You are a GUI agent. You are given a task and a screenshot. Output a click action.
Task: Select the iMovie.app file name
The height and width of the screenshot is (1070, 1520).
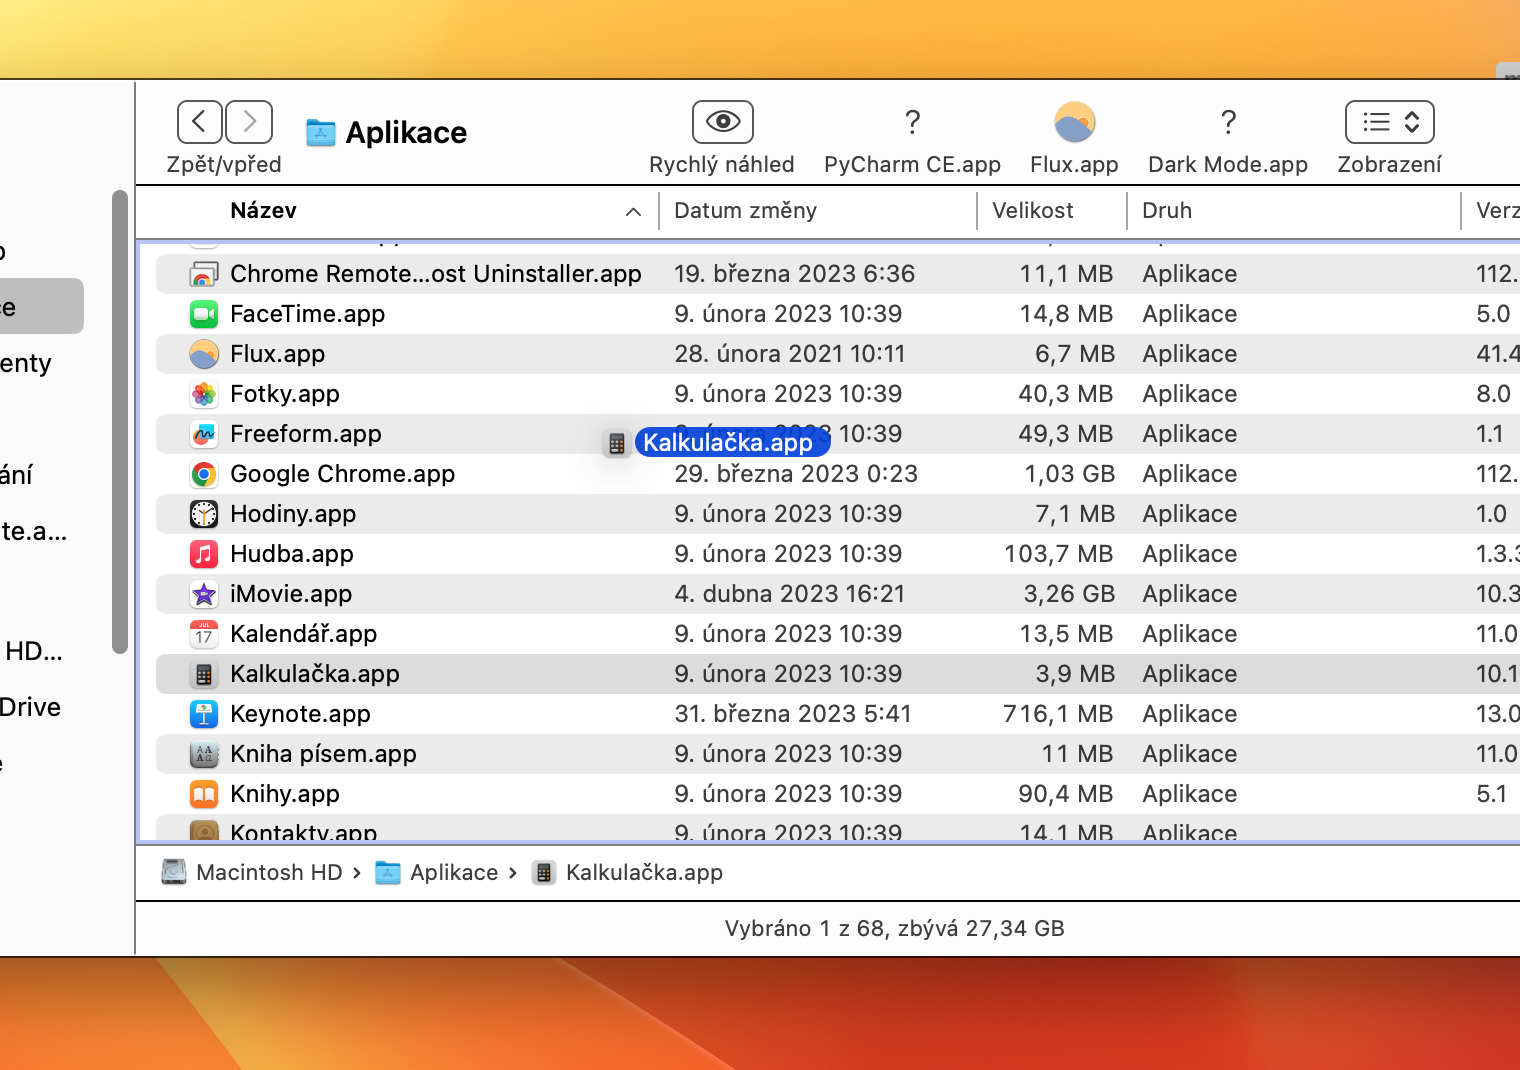pyautogui.click(x=291, y=594)
